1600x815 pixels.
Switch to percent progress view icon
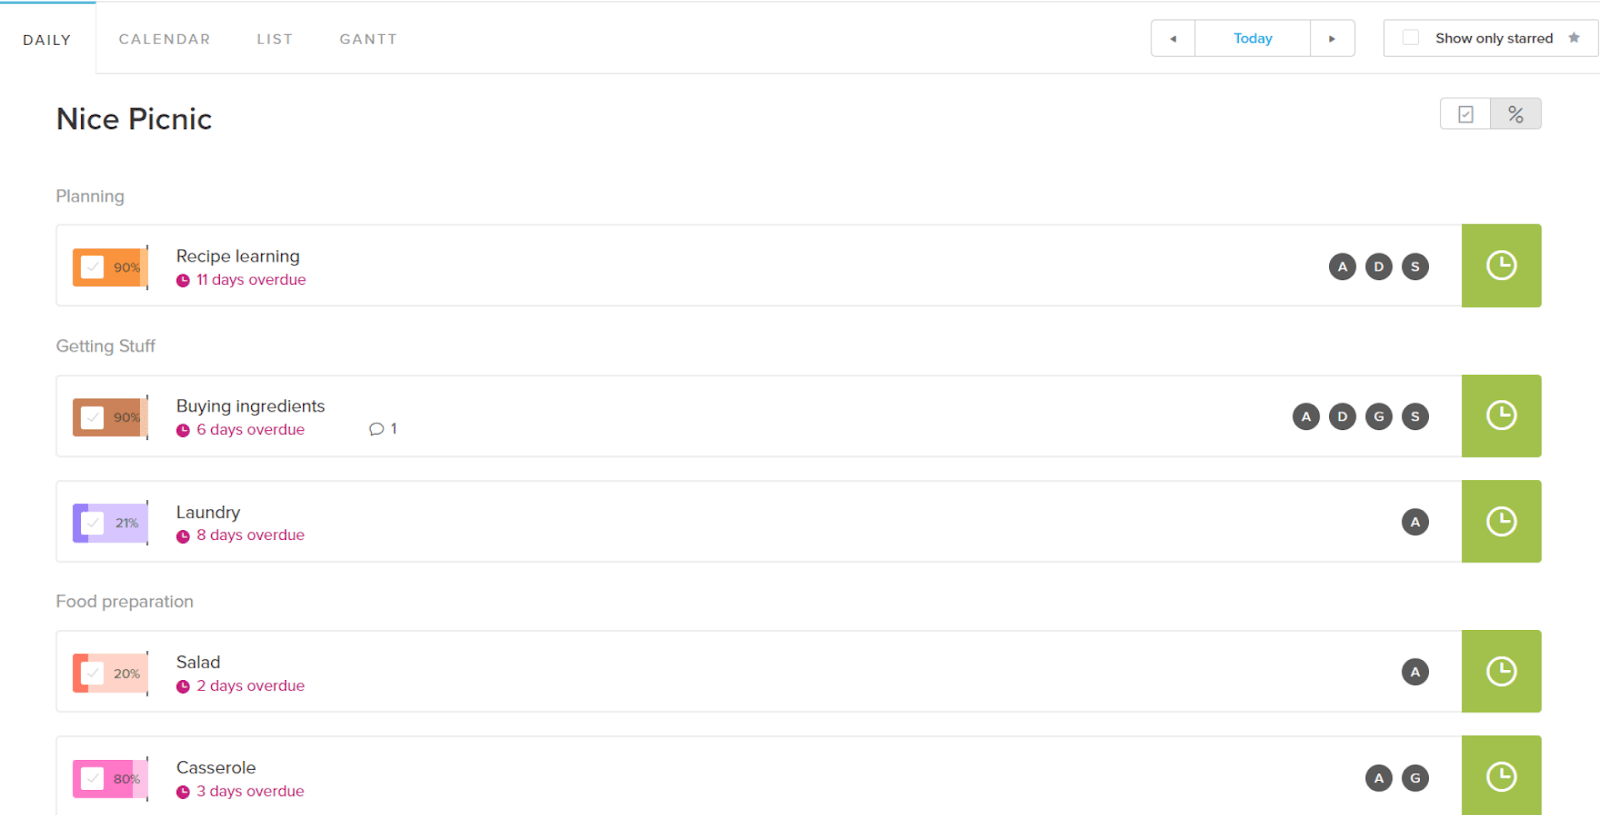click(x=1516, y=114)
